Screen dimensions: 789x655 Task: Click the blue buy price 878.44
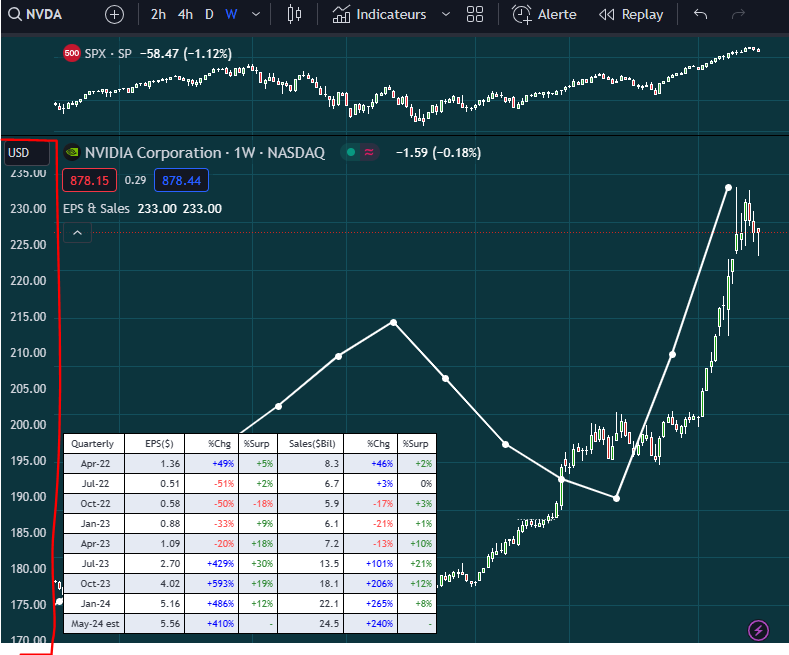click(182, 180)
